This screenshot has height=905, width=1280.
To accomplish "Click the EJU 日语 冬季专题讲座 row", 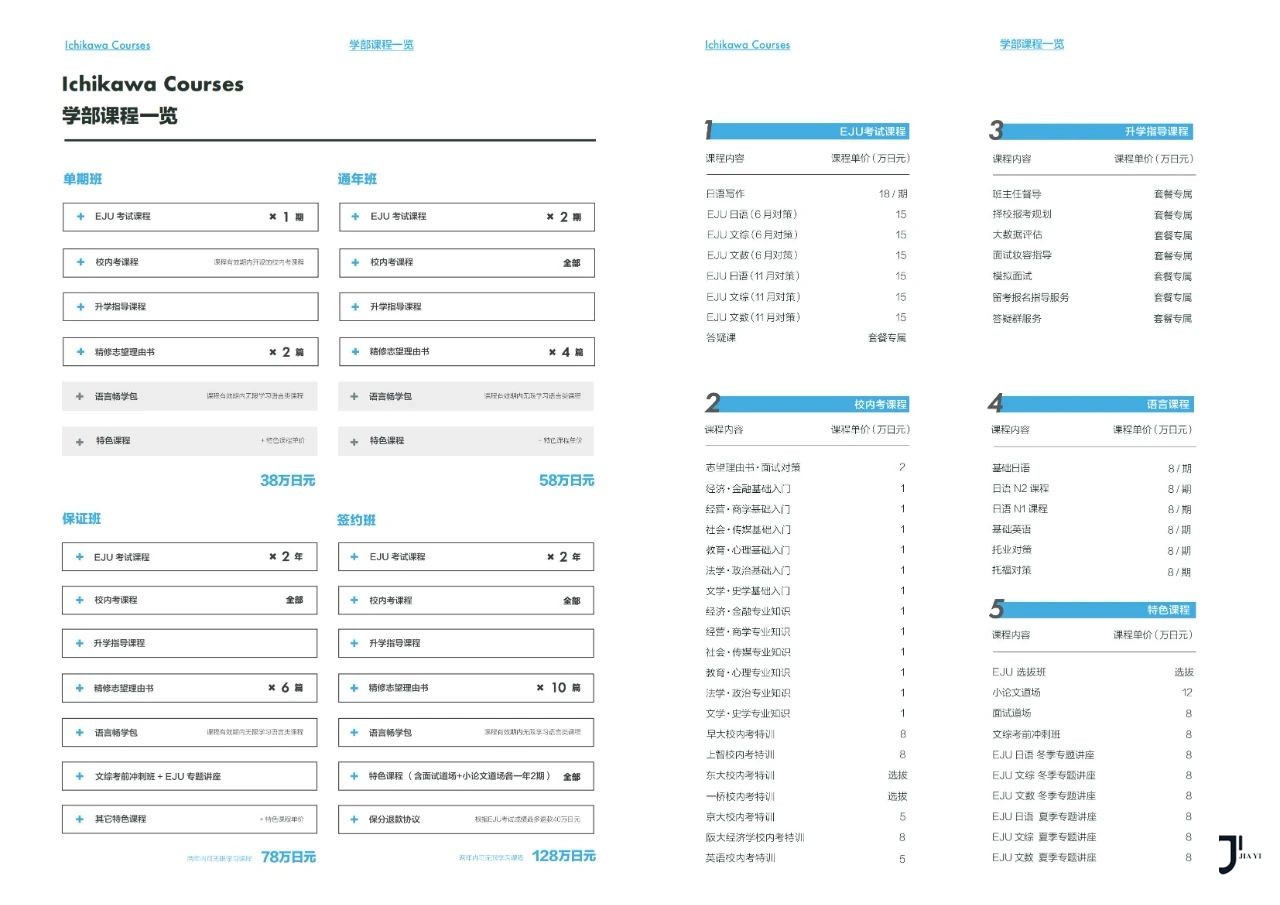I will coord(1093,754).
